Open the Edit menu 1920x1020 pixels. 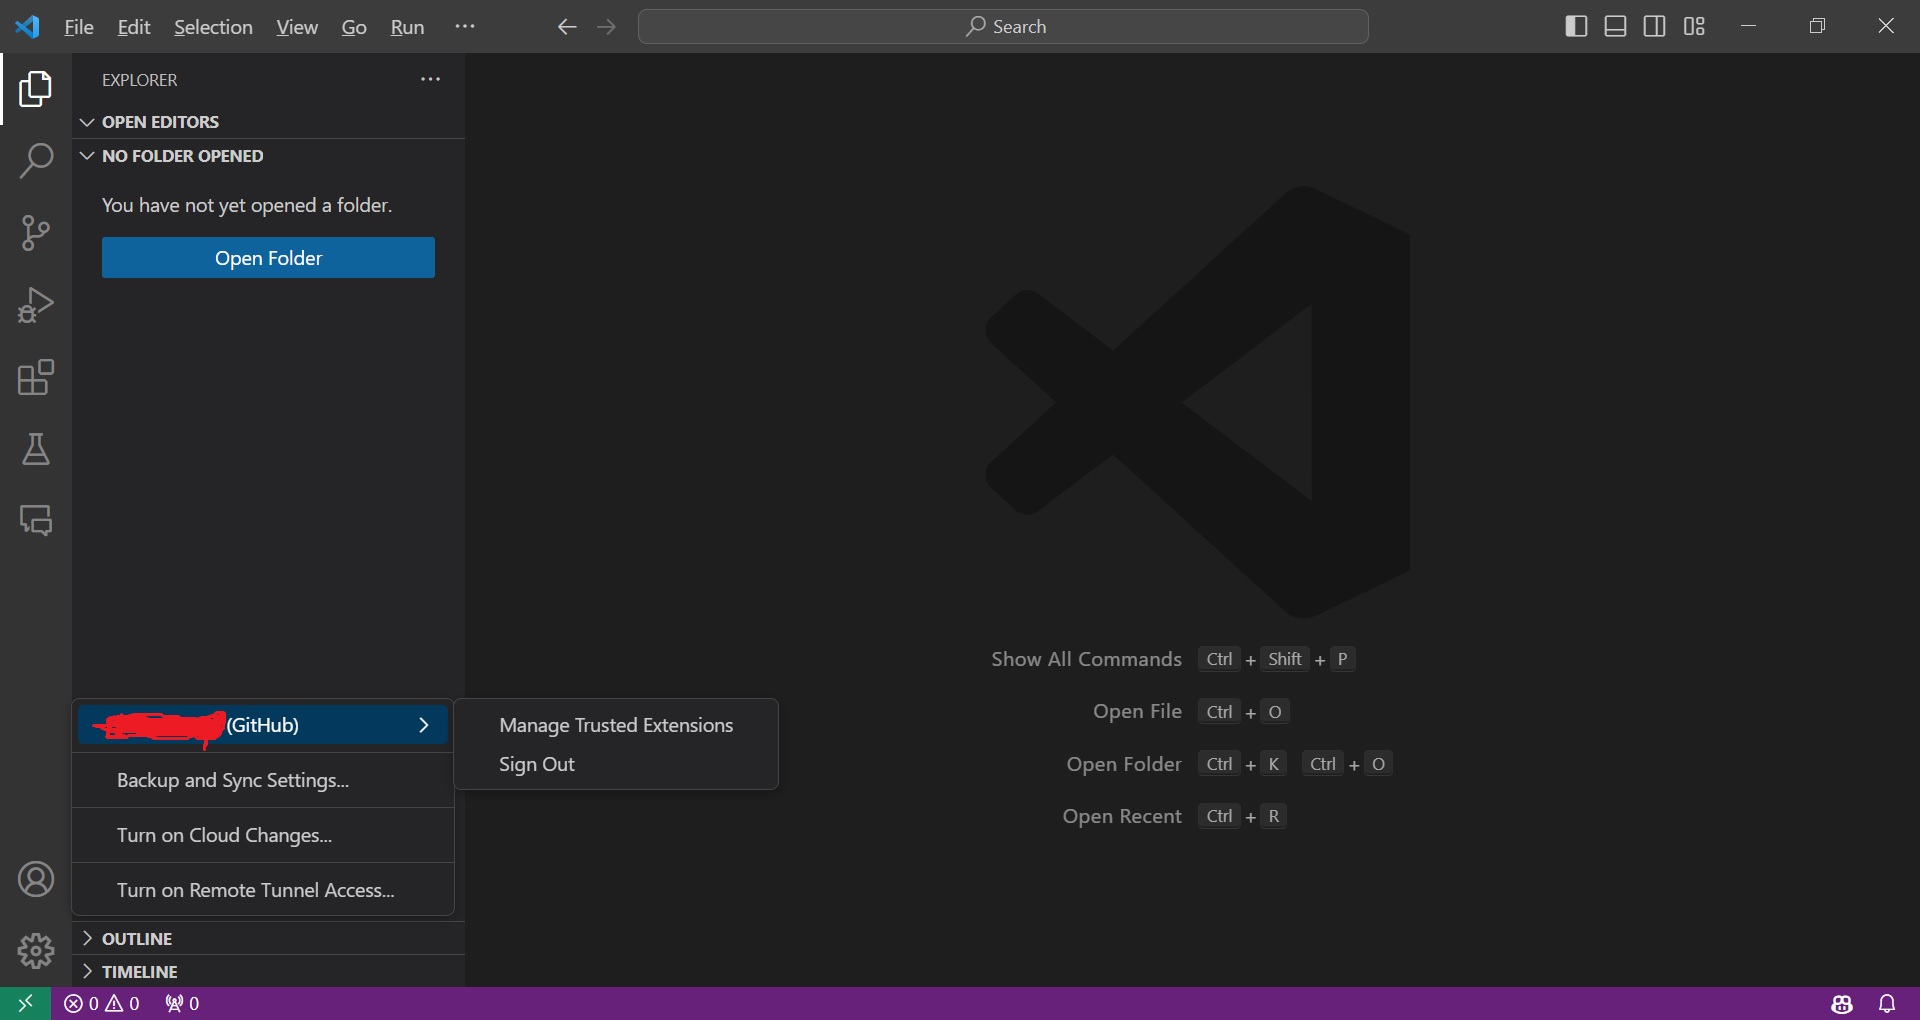(x=134, y=27)
